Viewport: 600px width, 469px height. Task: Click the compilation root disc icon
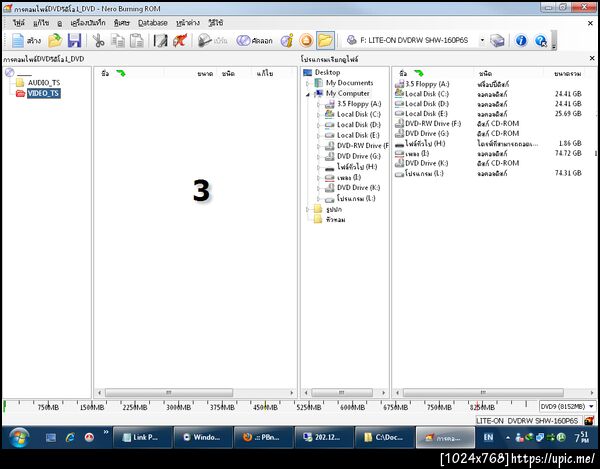click(10, 72)
